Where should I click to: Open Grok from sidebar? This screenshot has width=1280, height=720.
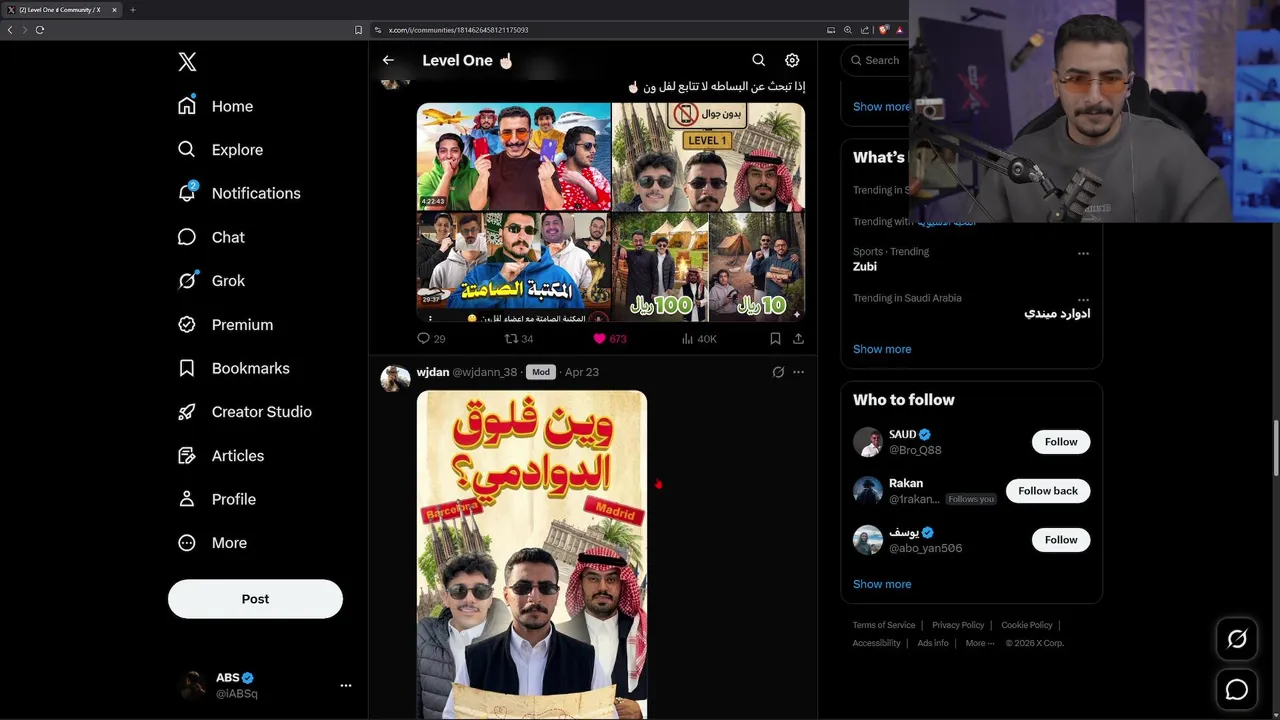click(x=211, y=281)
